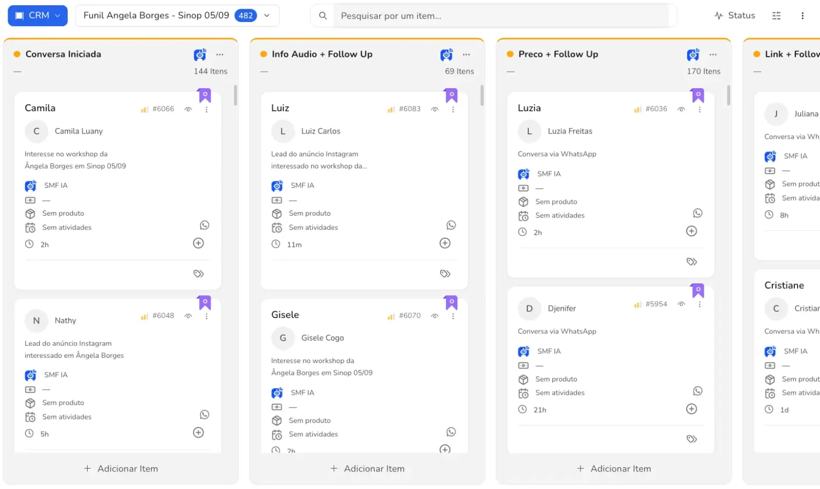
Task: Click the AI robot icon in Conversa Iniciada header
Action: [x=200, y=54]
